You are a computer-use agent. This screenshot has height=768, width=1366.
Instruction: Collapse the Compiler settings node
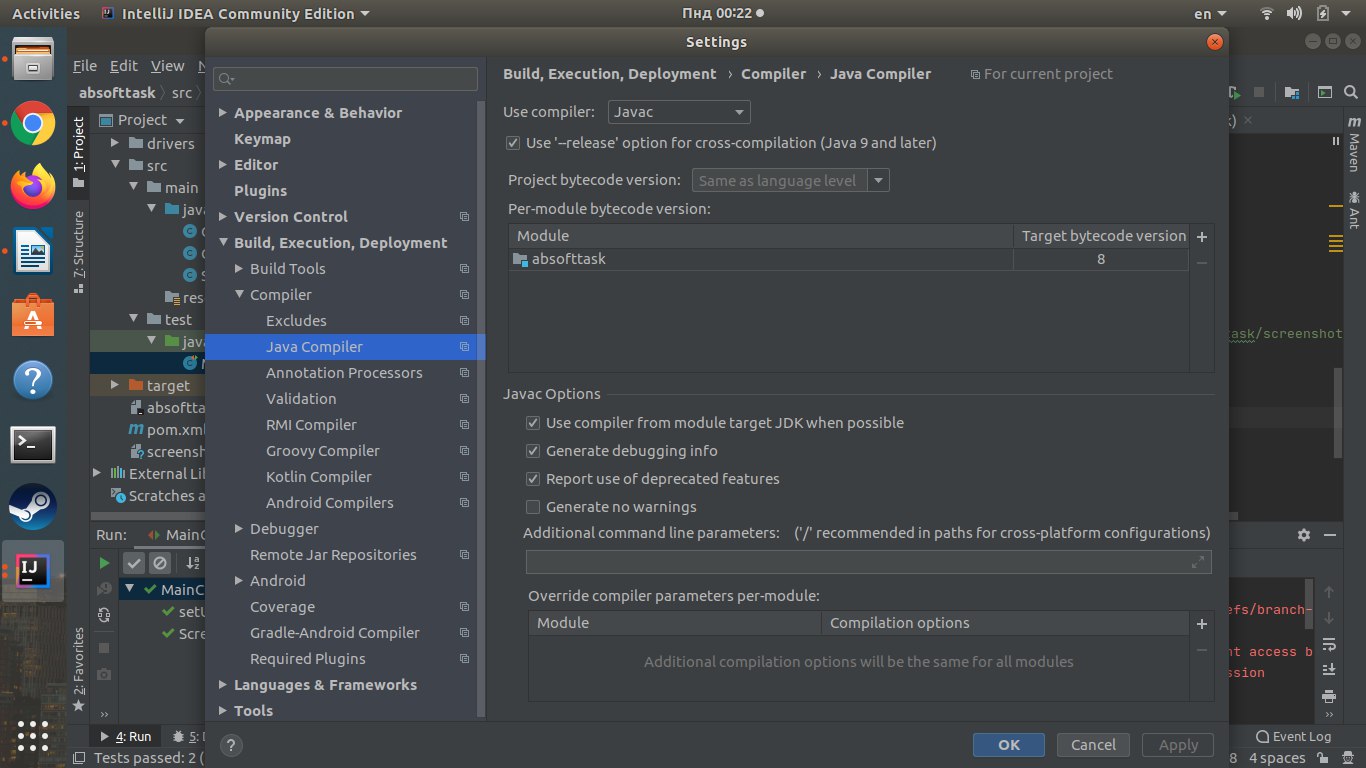(239, 295)
